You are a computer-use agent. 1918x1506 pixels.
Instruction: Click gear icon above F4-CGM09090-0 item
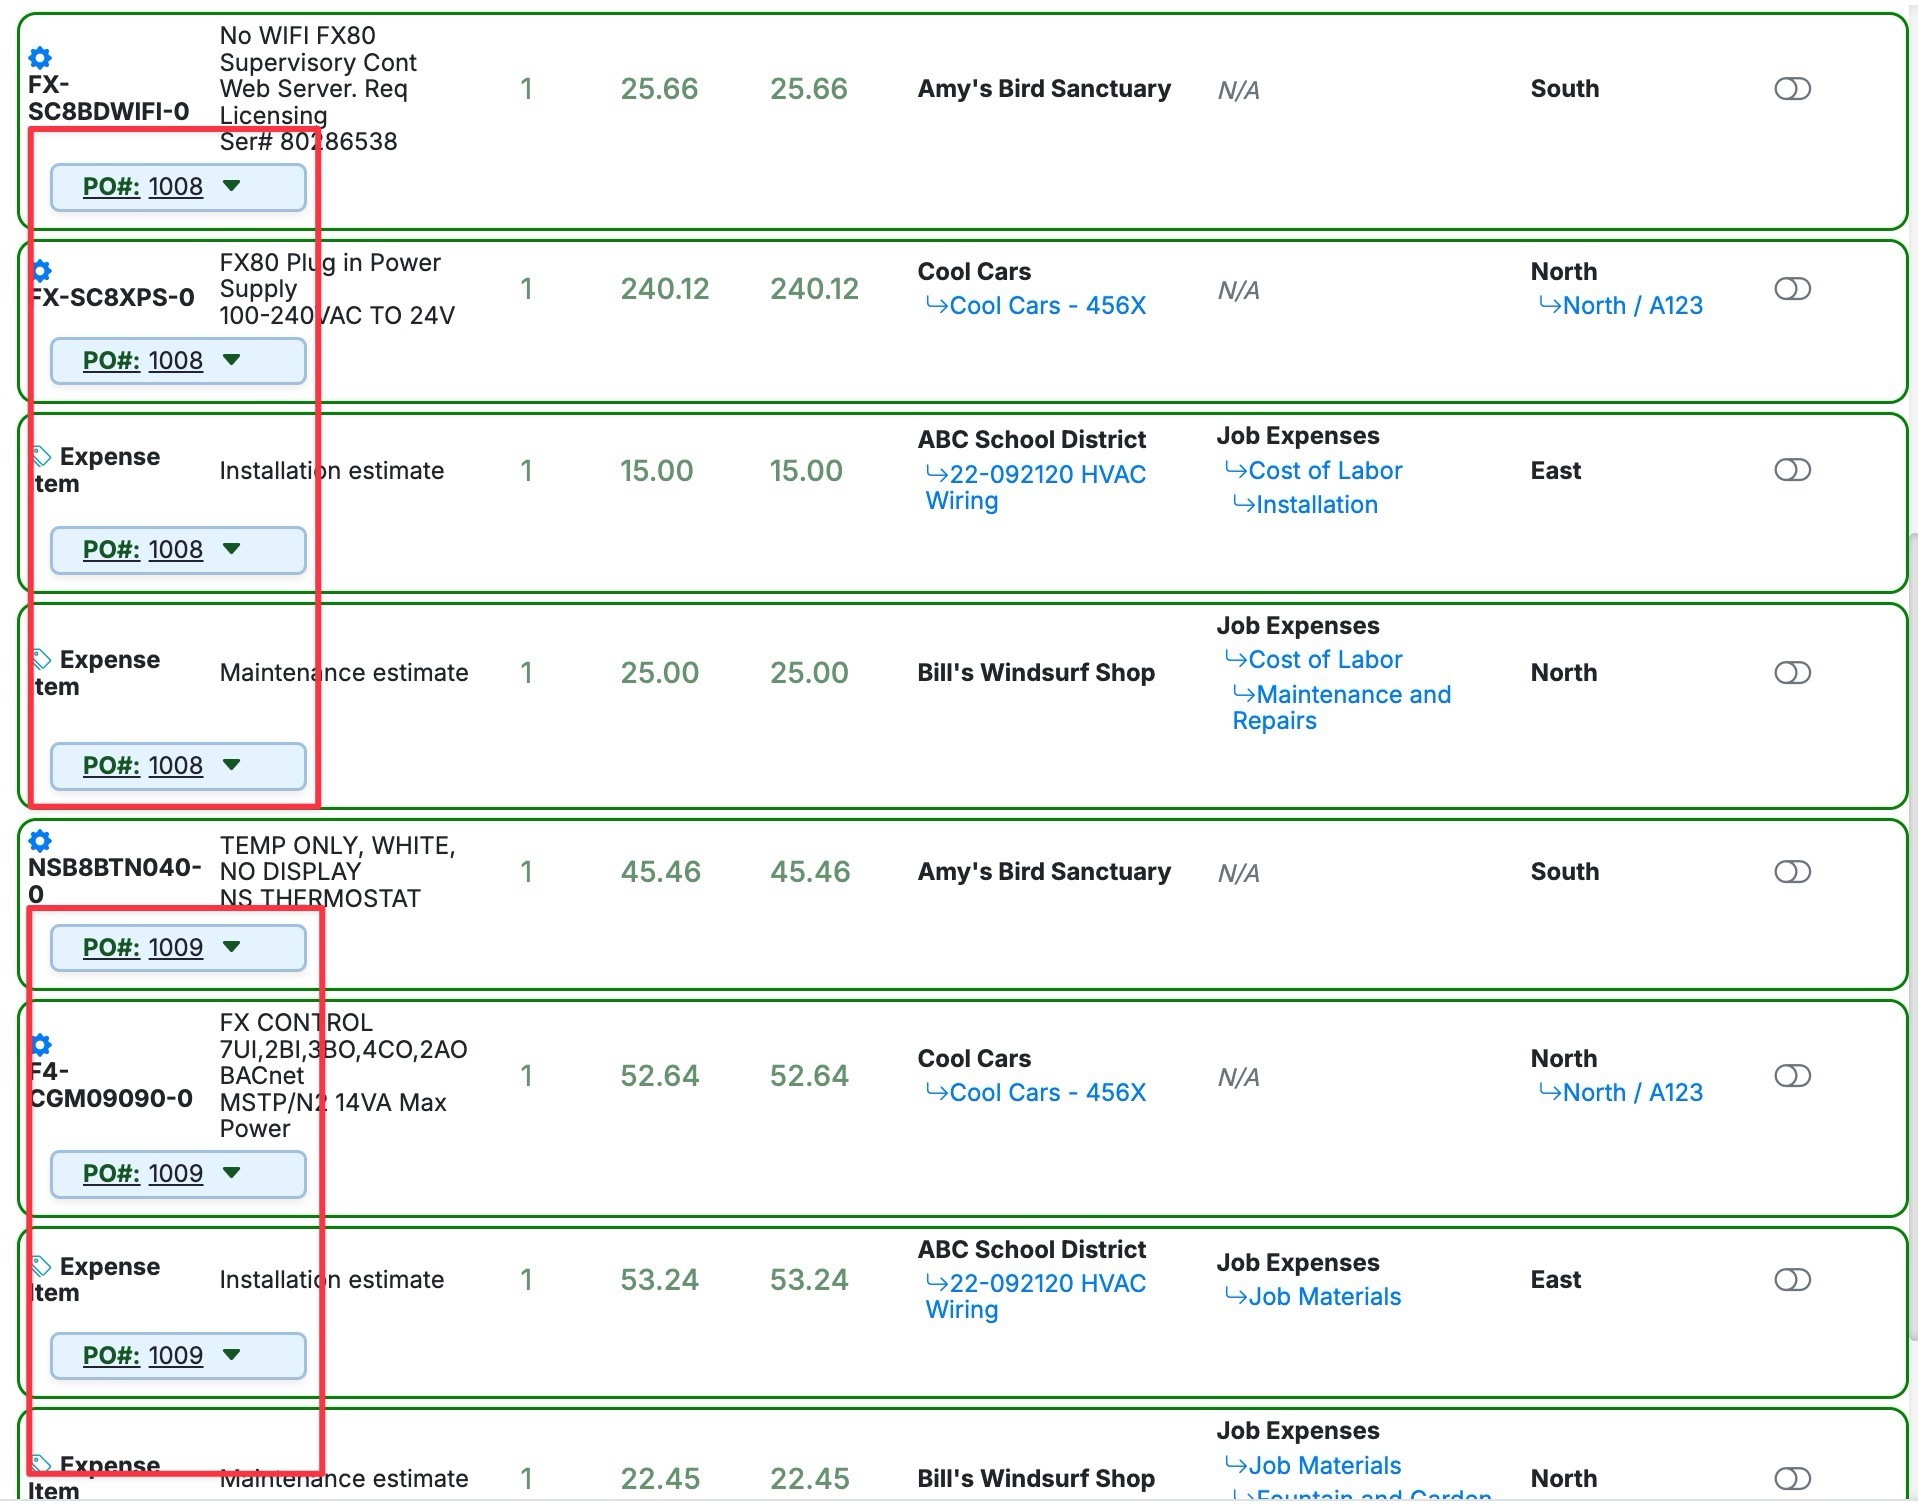tap(41, 1045)
